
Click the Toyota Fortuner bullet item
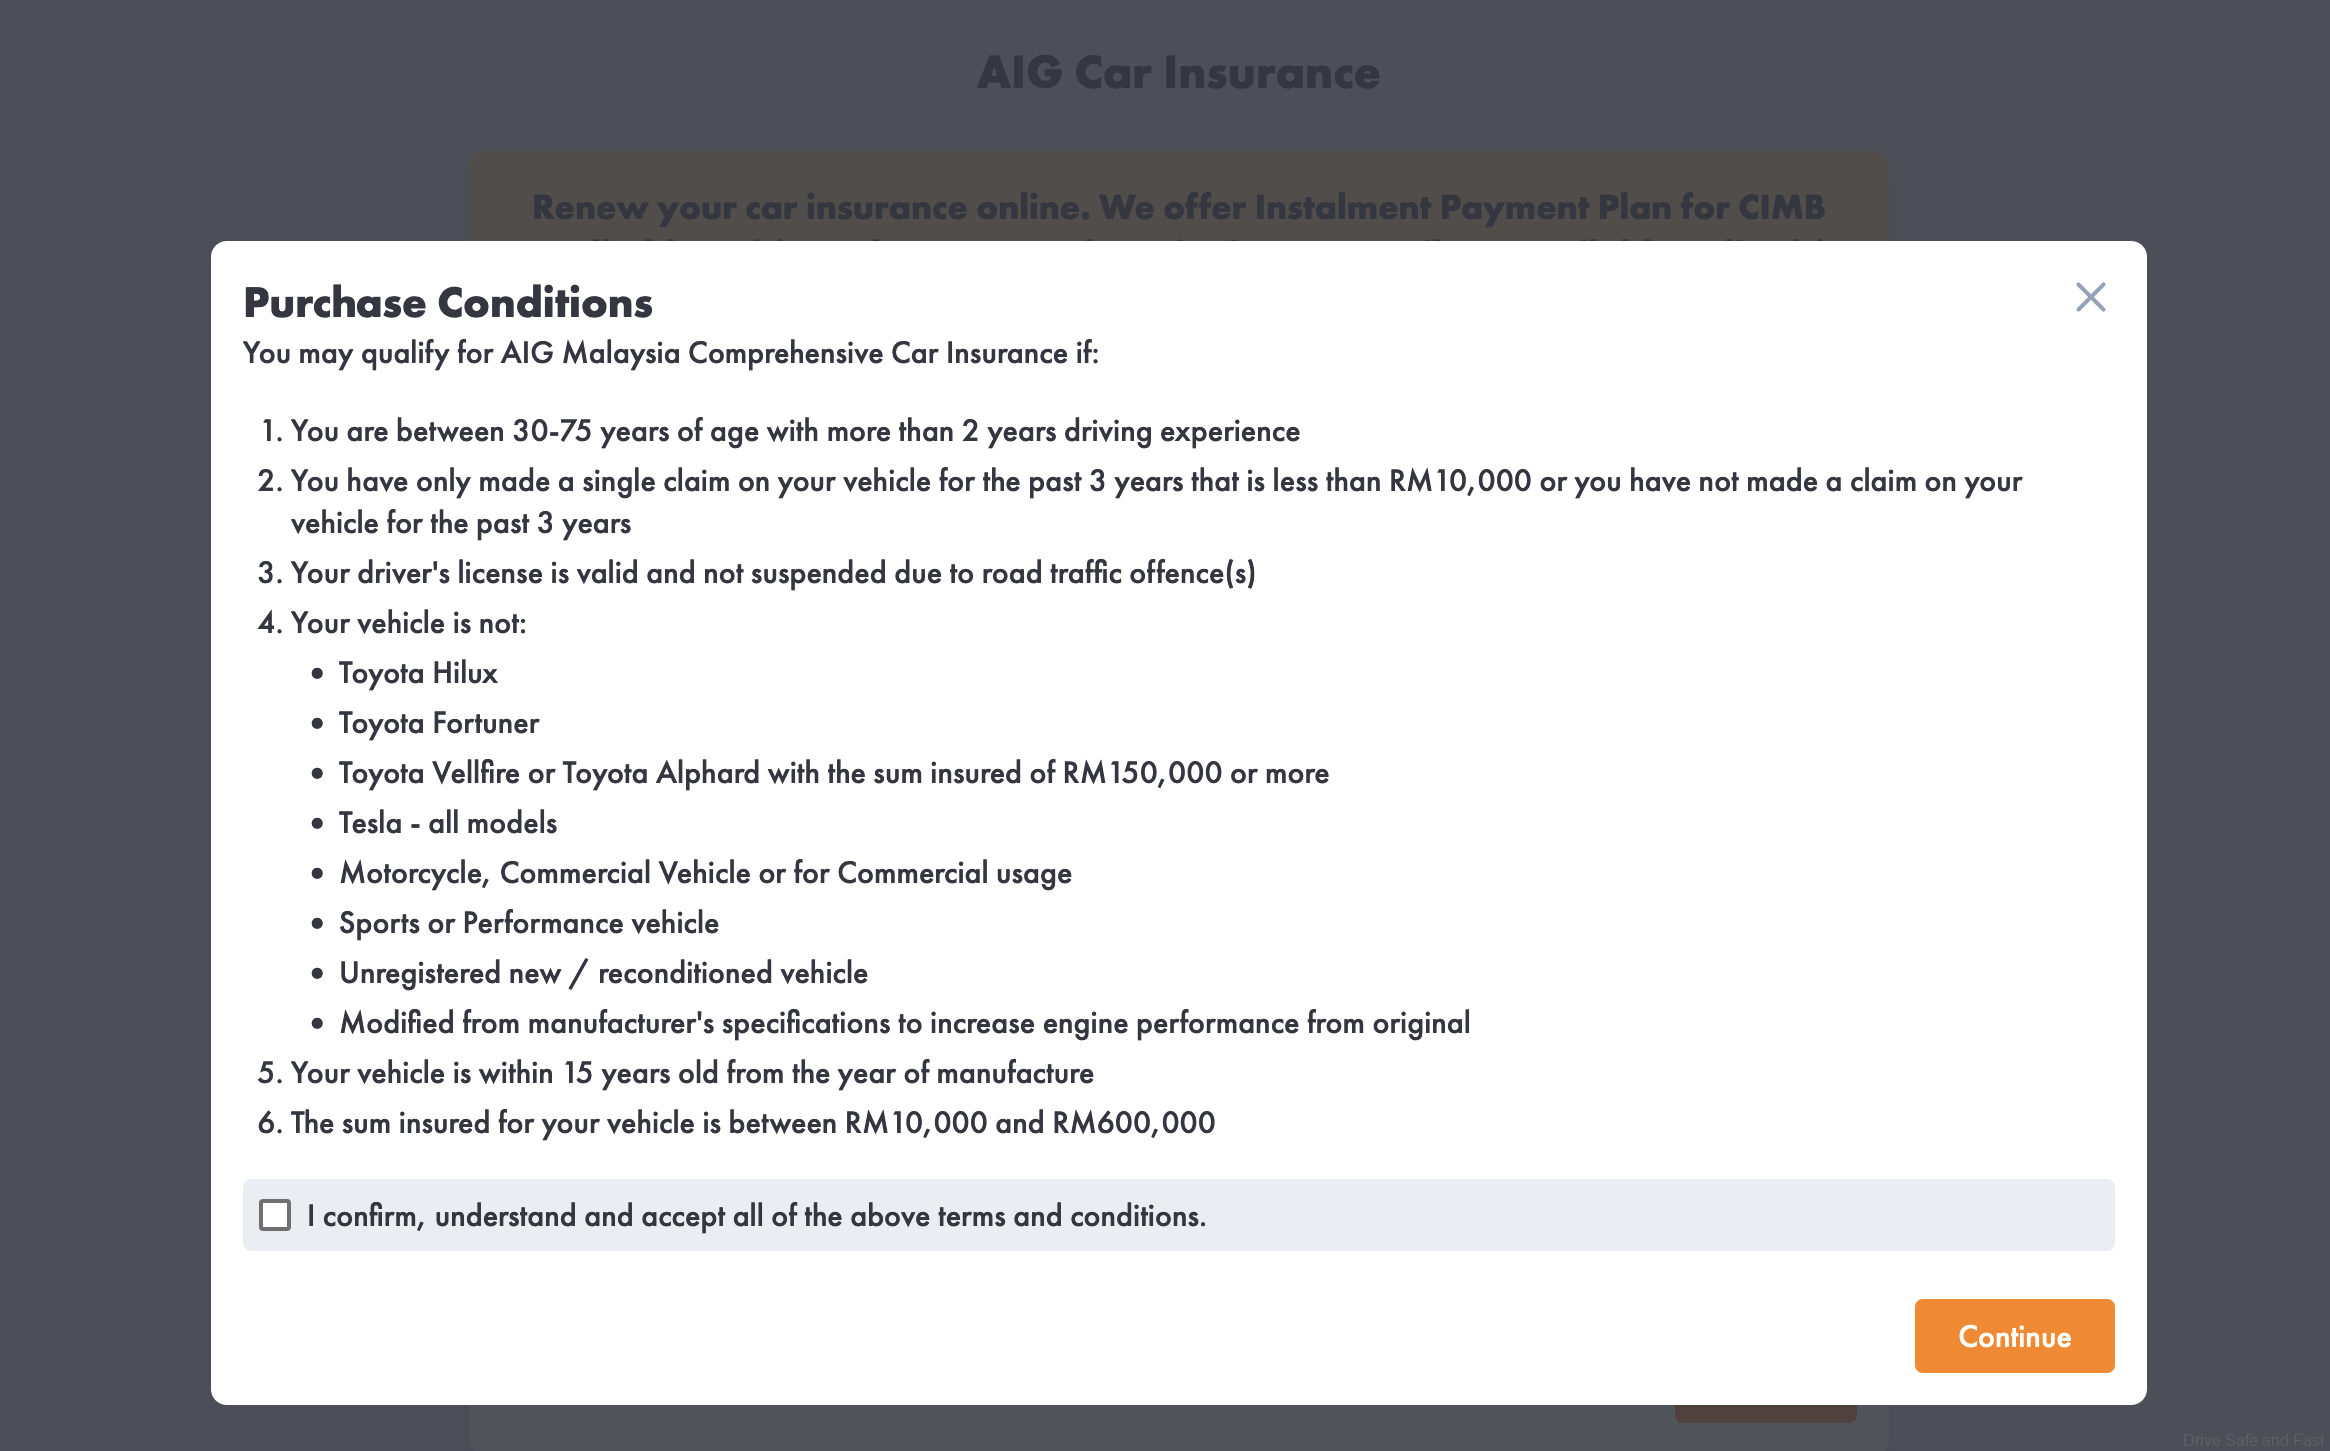tap(438, 723)
